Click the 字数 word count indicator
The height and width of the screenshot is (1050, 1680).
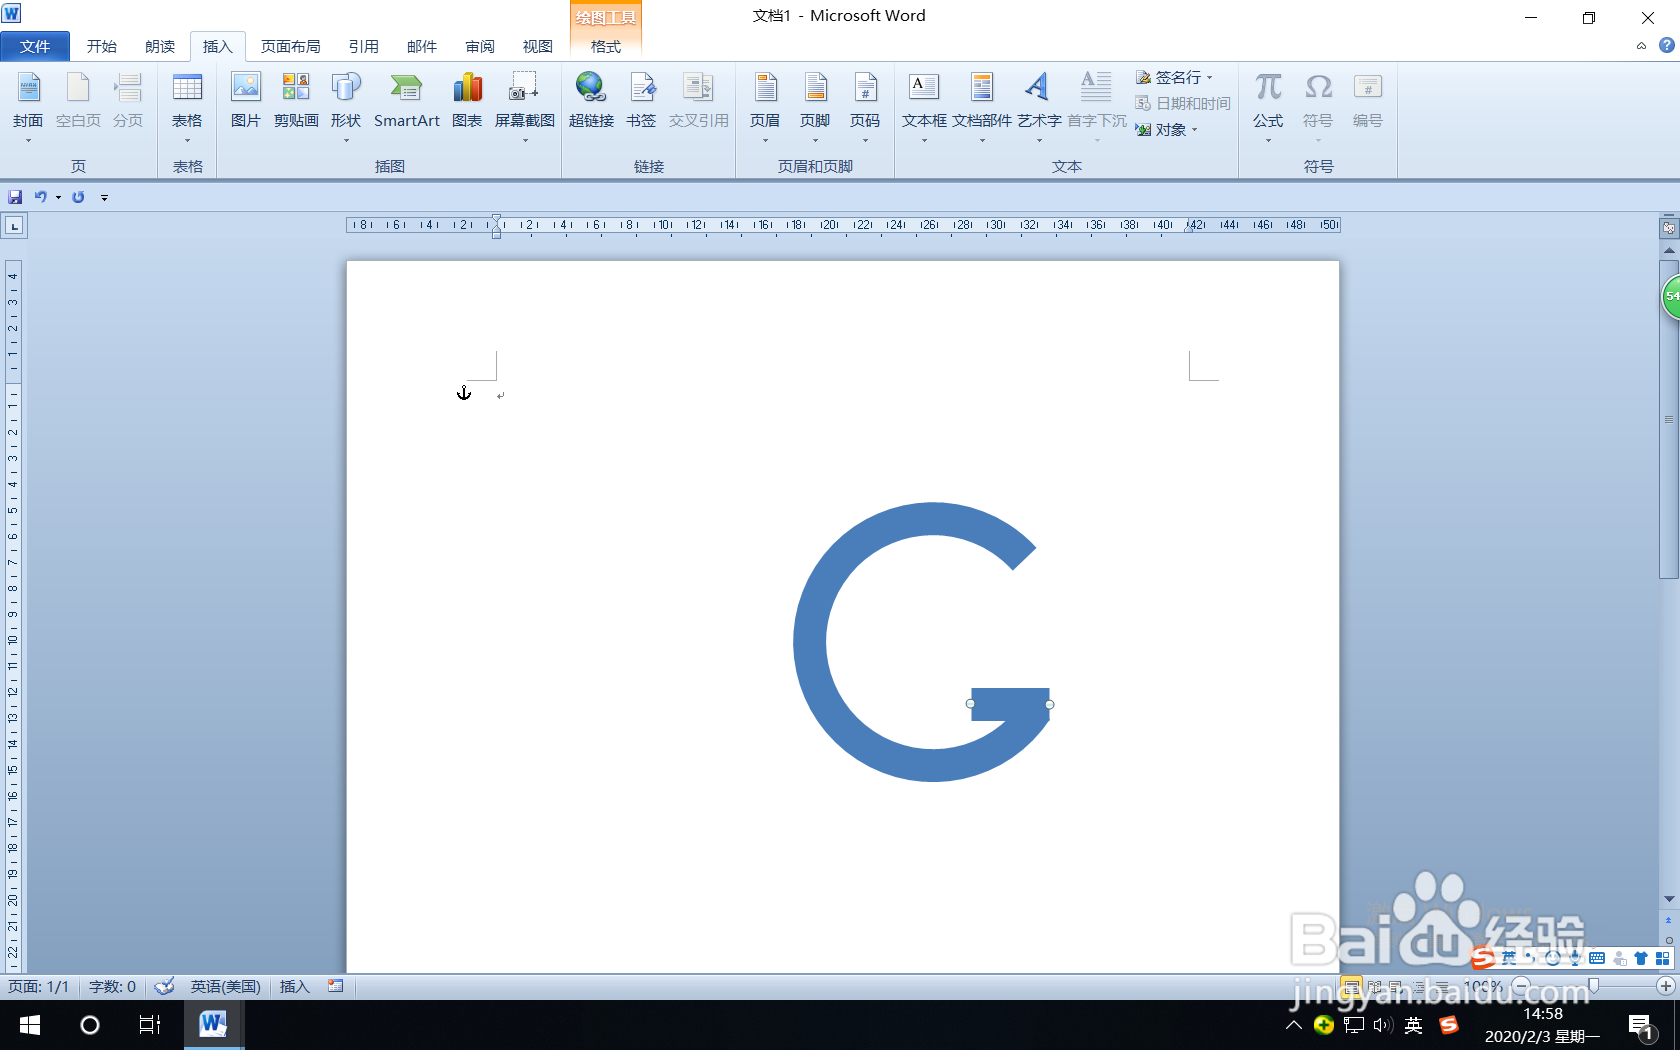tap(111, 987)
